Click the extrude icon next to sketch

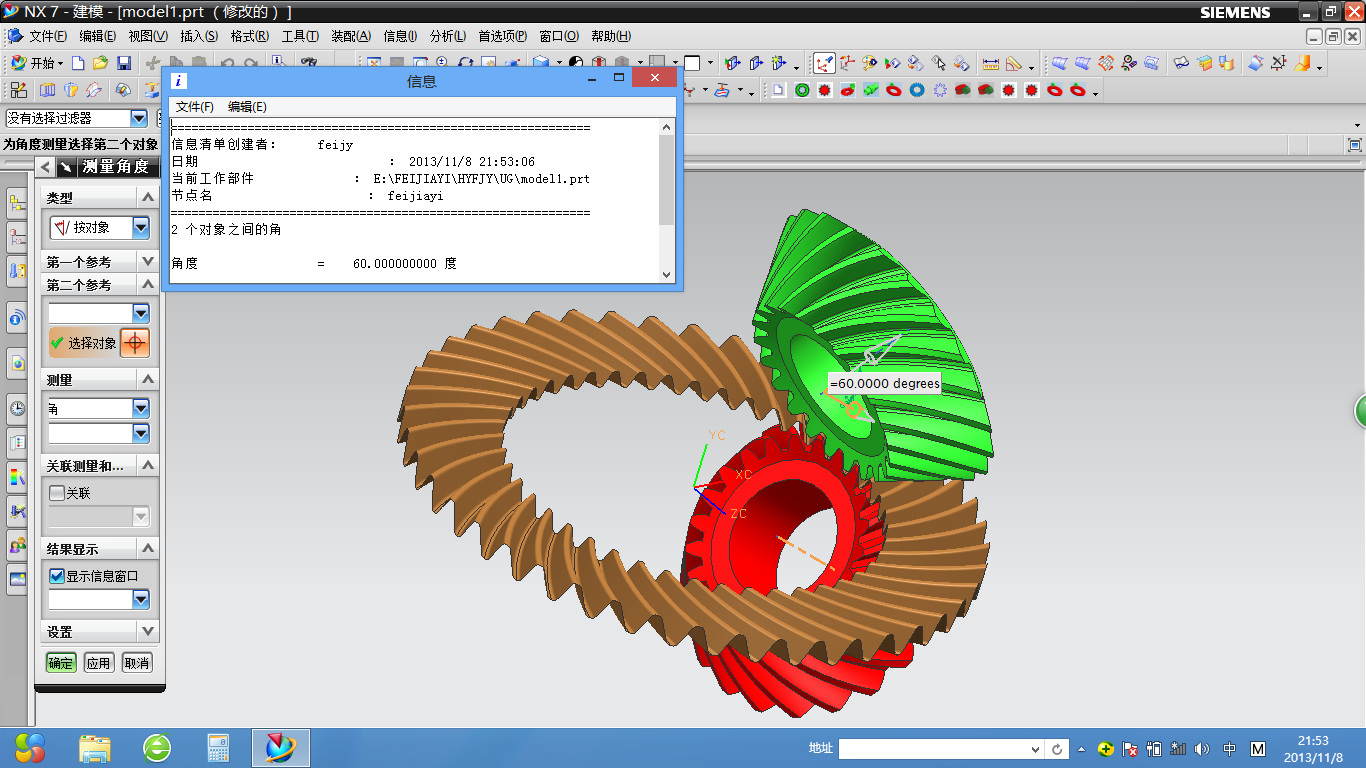47,90
